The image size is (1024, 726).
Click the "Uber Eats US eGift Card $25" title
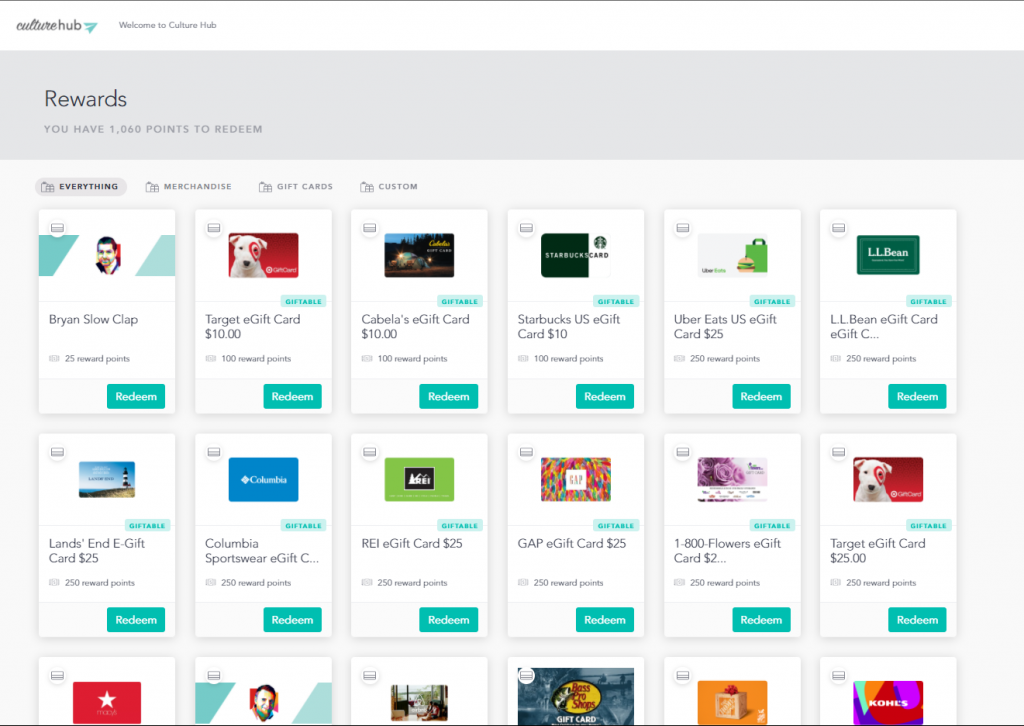click(725, 326)
